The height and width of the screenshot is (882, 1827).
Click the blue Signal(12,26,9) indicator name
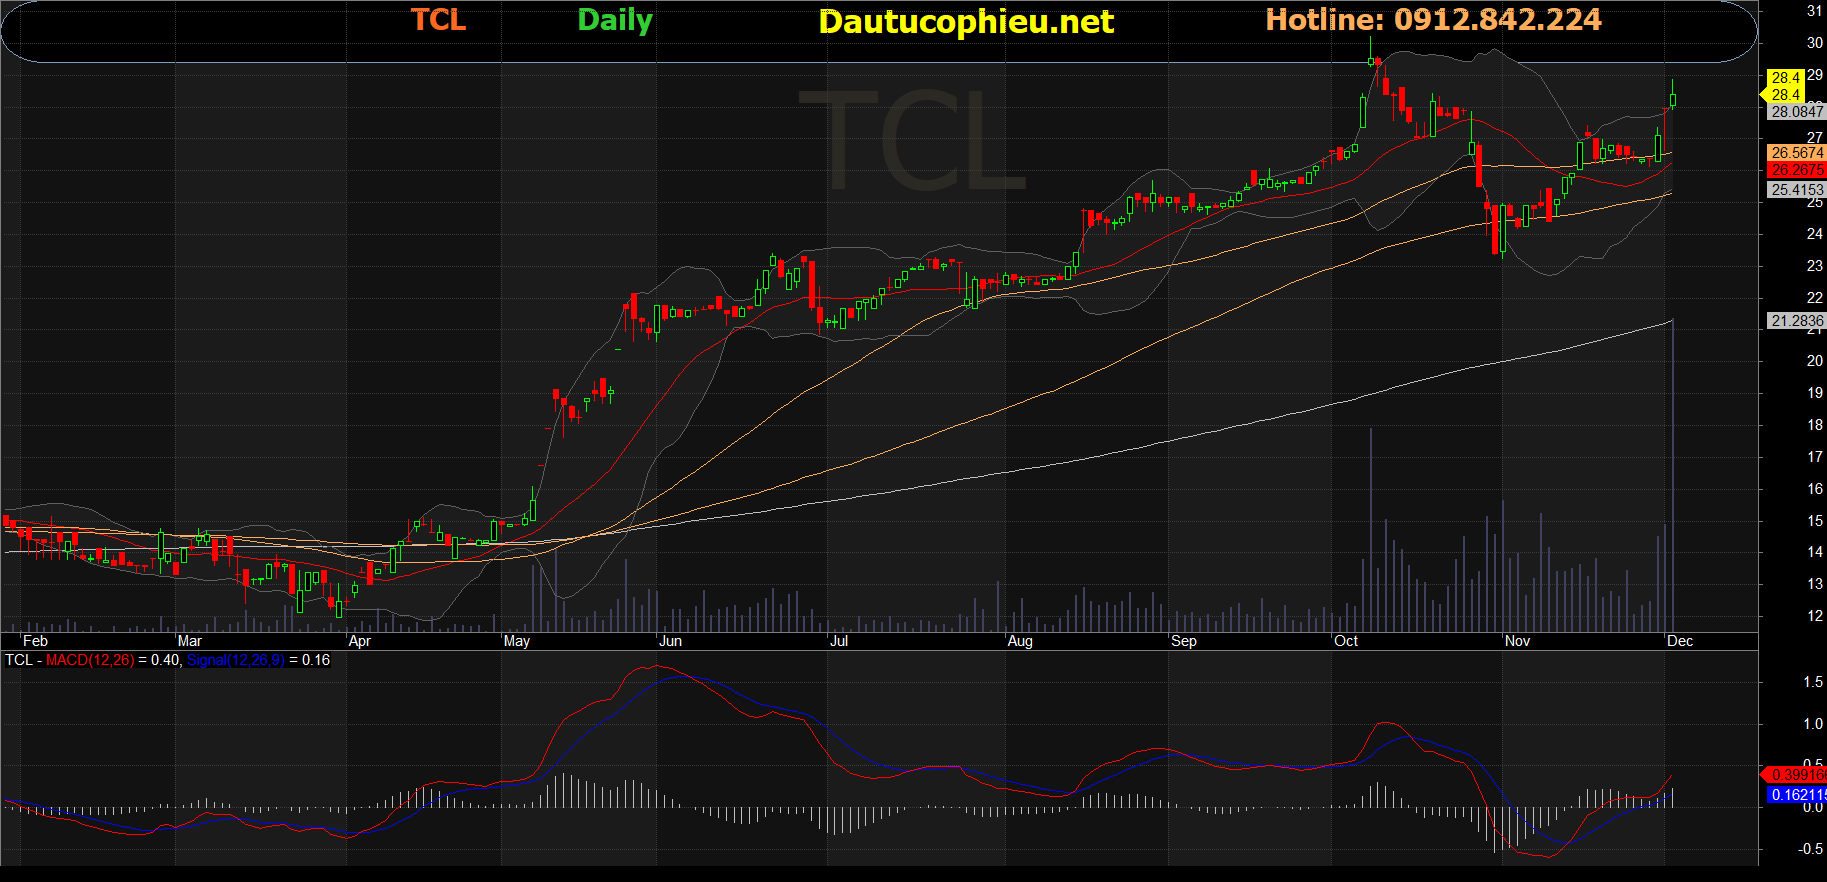click(236, 660)
